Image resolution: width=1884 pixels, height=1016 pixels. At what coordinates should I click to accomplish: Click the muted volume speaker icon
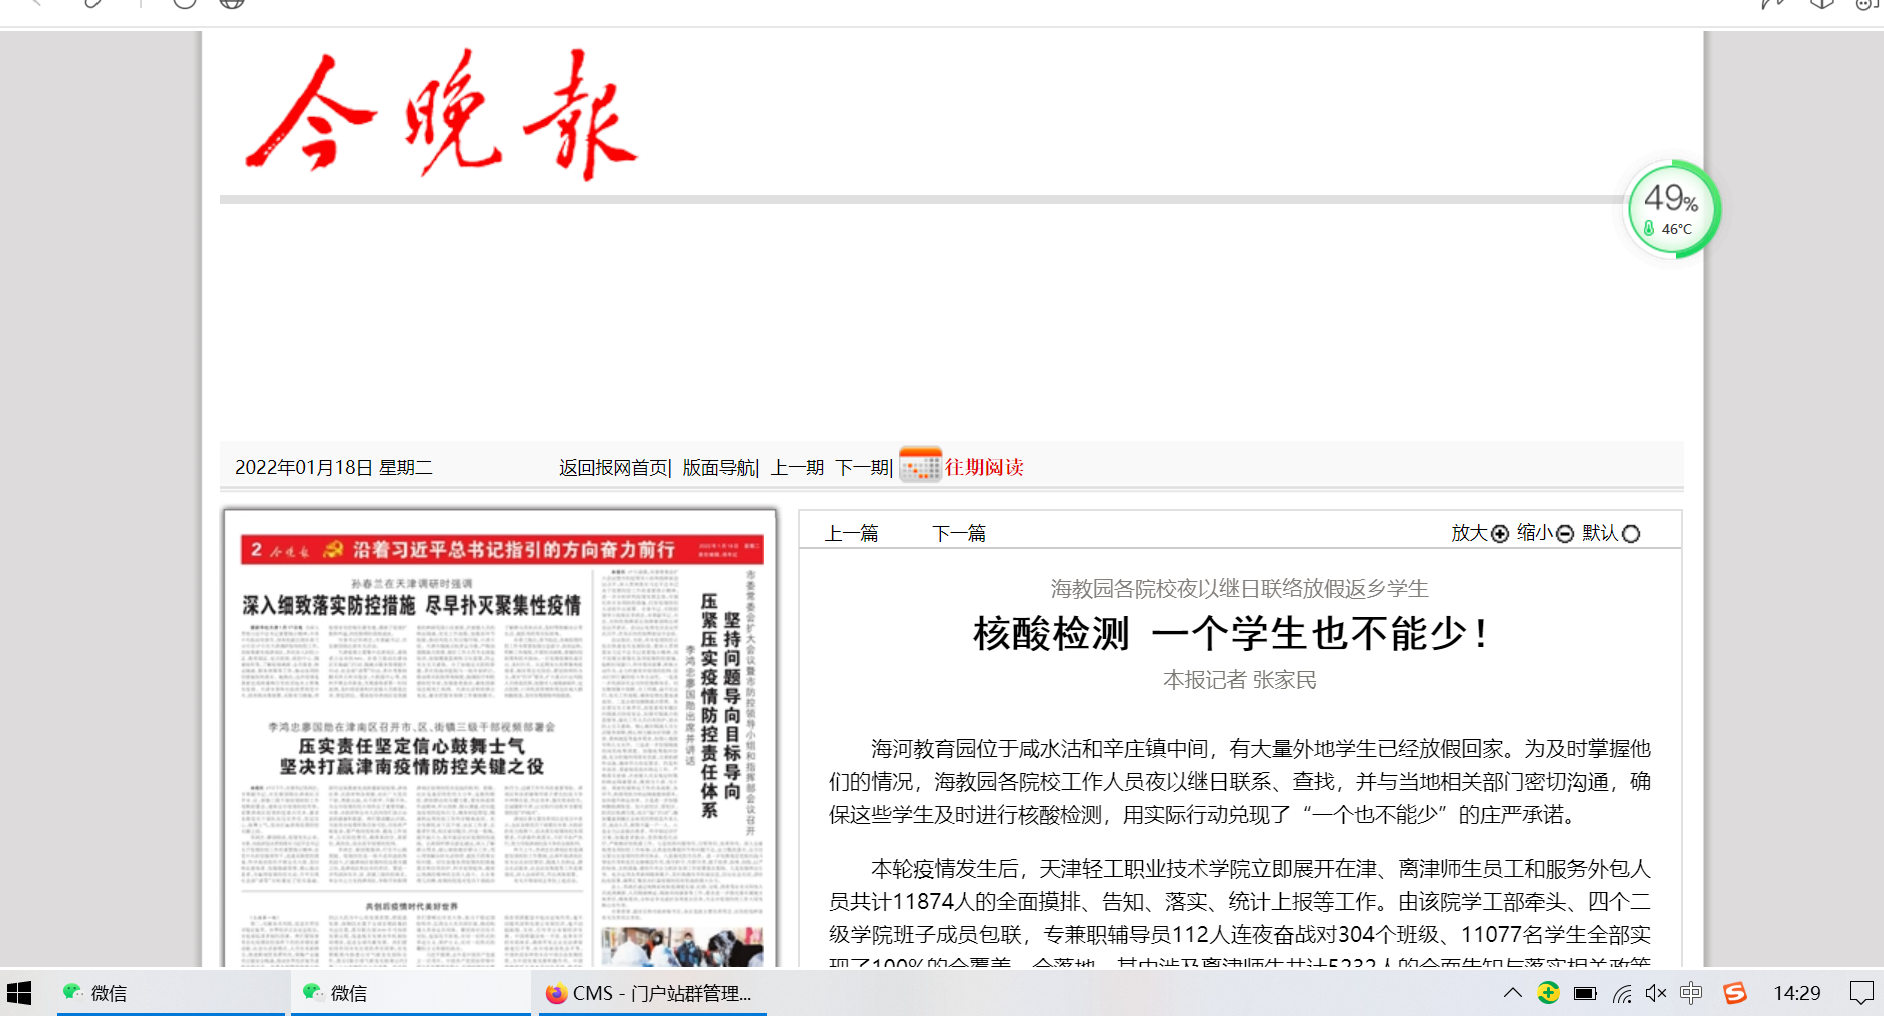(1656, 993)
